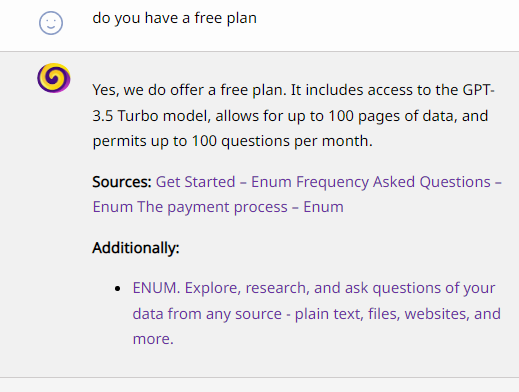Select the user message "do you have a free plan"
Image resolution: width=519 pixels, height=392 pixels.
175,18
